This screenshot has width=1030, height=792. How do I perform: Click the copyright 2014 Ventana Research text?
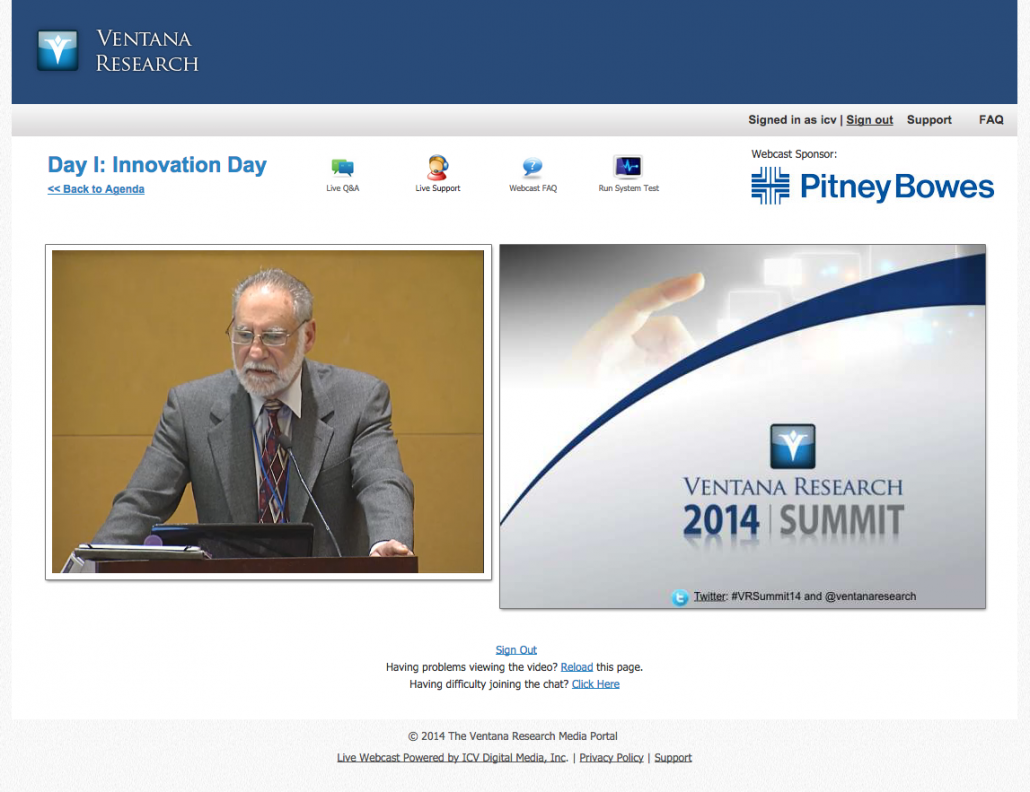point(512,736)
